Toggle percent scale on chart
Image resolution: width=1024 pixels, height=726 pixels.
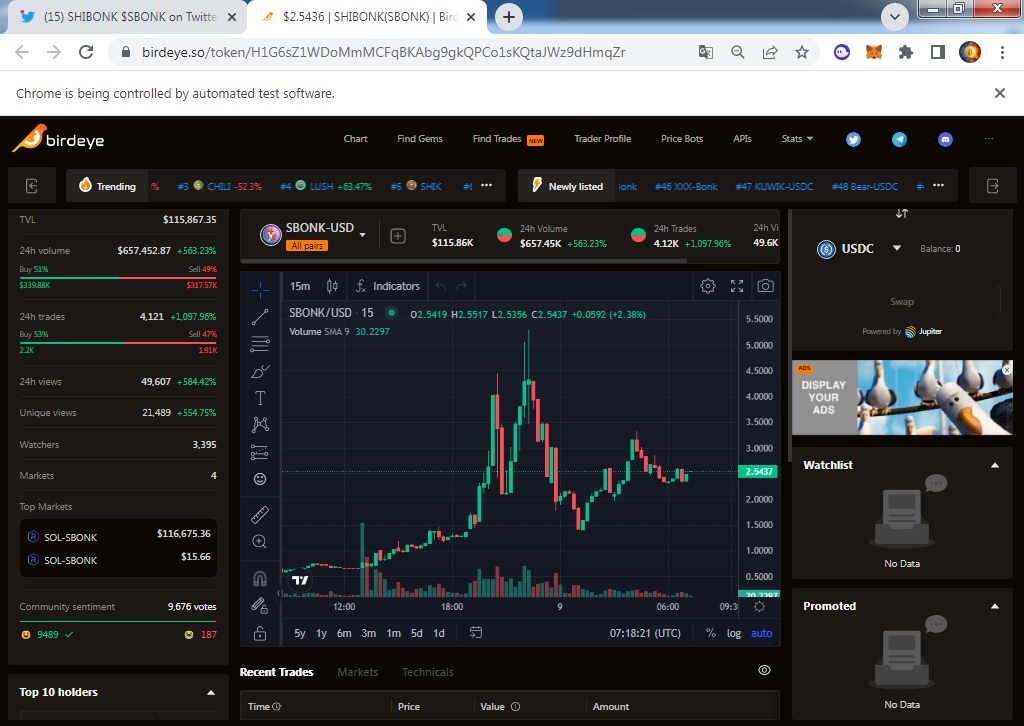point(711,633)
